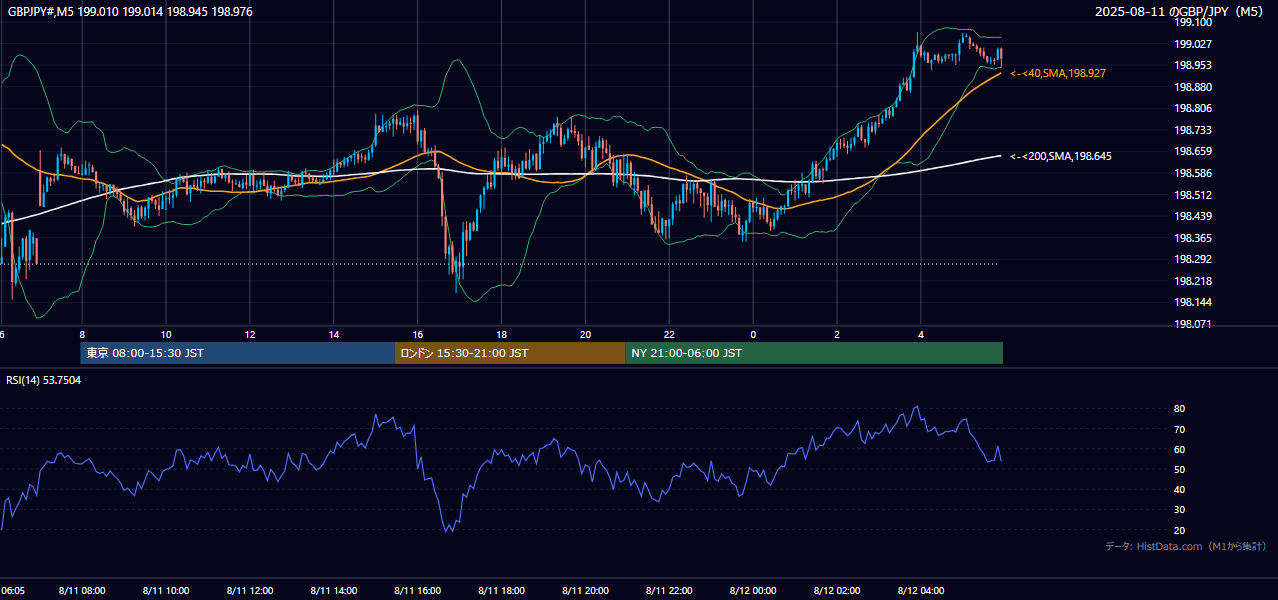Click the 8/11 20:00 time label
The image size is (1278, 600).
click(x=586, y=591)
